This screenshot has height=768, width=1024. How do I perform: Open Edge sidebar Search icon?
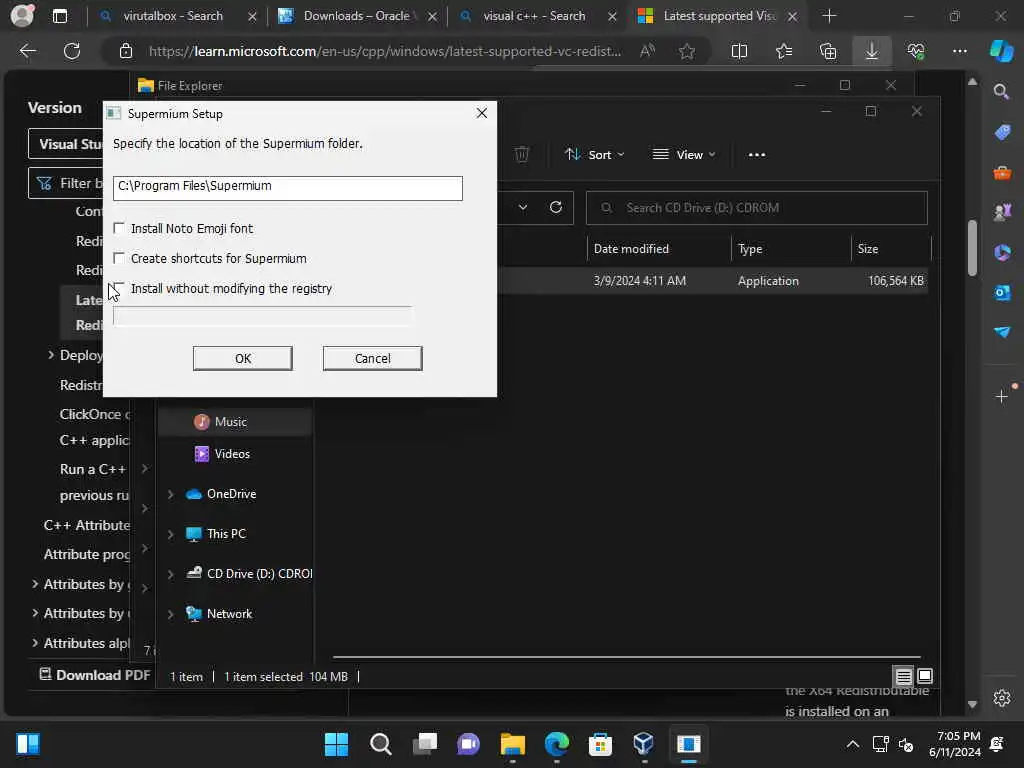(x=1001, y=92)
